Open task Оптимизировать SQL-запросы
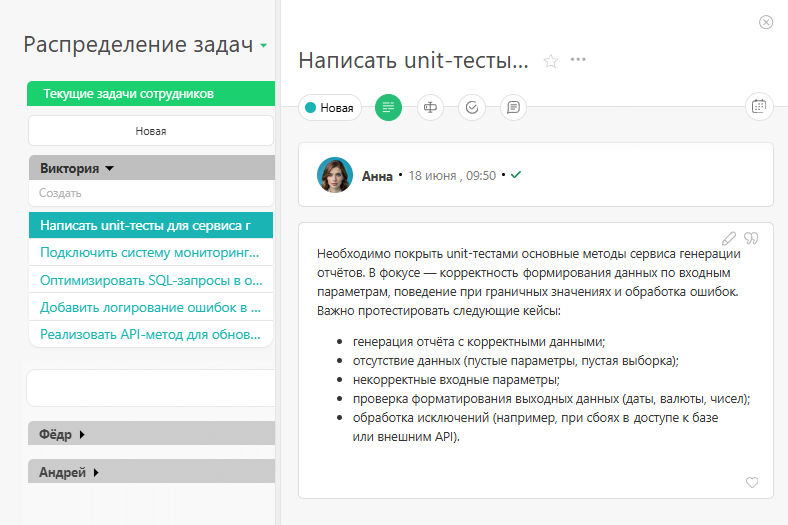788x525 pixels. click(151, 280)
